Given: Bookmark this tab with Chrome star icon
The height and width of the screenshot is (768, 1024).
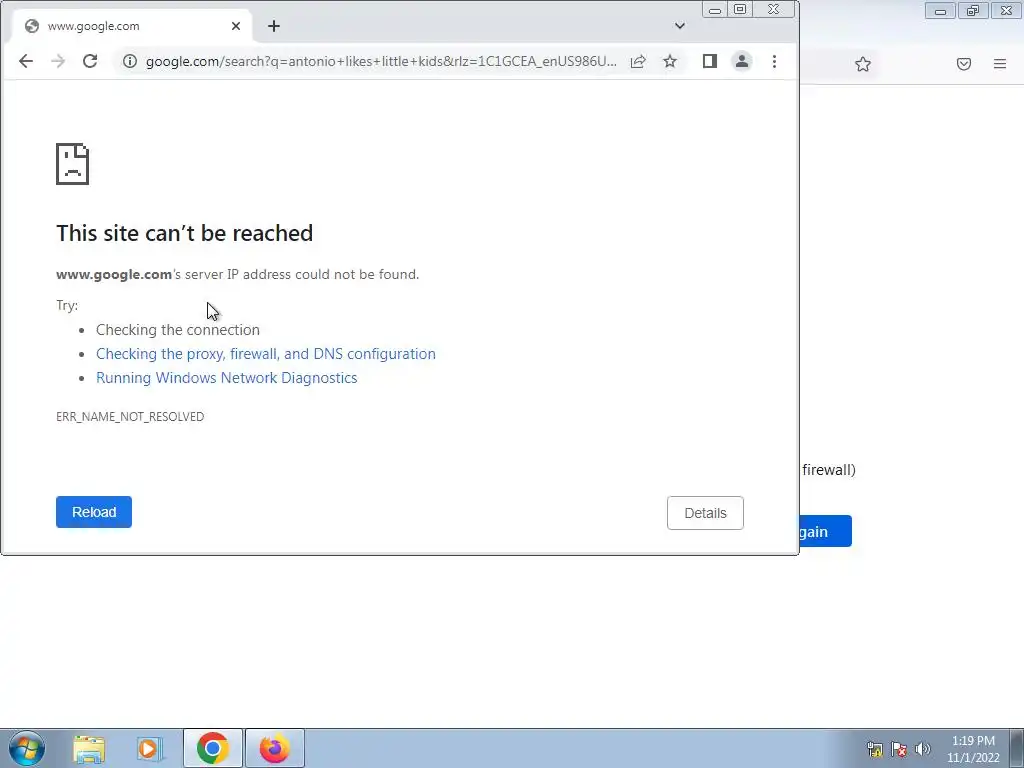Looking at the screenshot, I should point(670,61).
